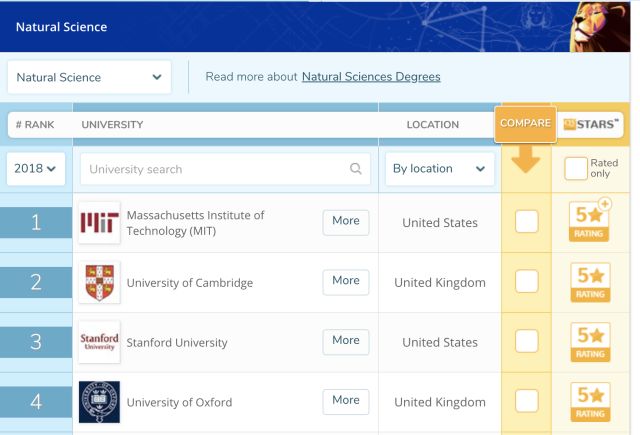Check the compare box for MIT
This screenshot has height=435, width=640.
coord(526,222)
